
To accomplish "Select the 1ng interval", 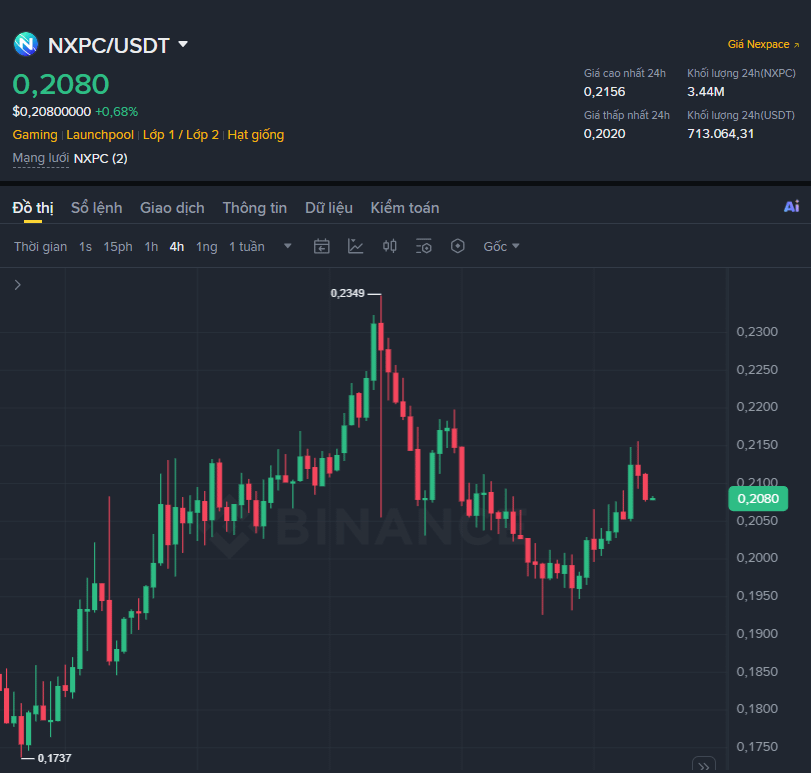I will pos(206,247).
